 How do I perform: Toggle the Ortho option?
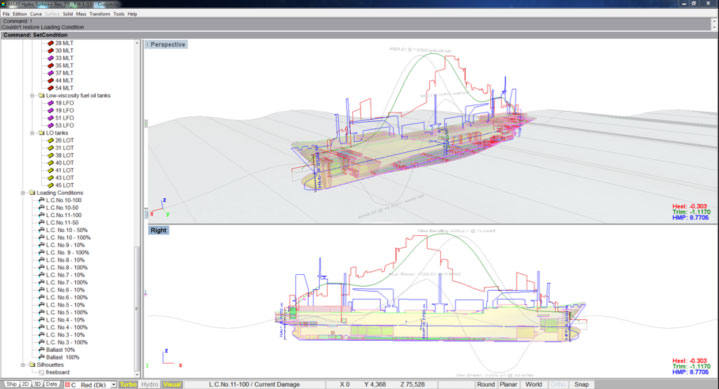click(x=558, y=384)
